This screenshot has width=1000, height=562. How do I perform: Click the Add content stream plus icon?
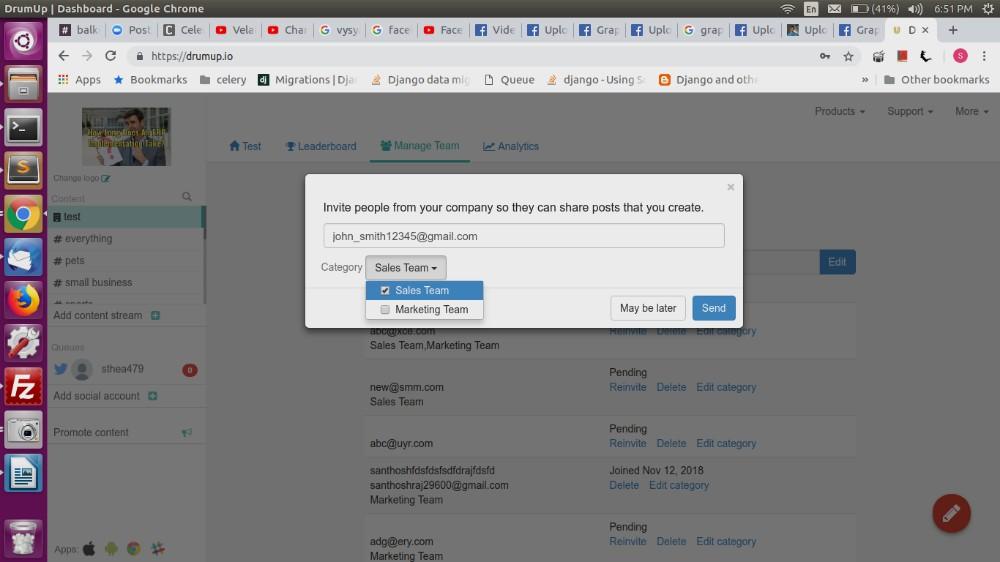(155, 315)
